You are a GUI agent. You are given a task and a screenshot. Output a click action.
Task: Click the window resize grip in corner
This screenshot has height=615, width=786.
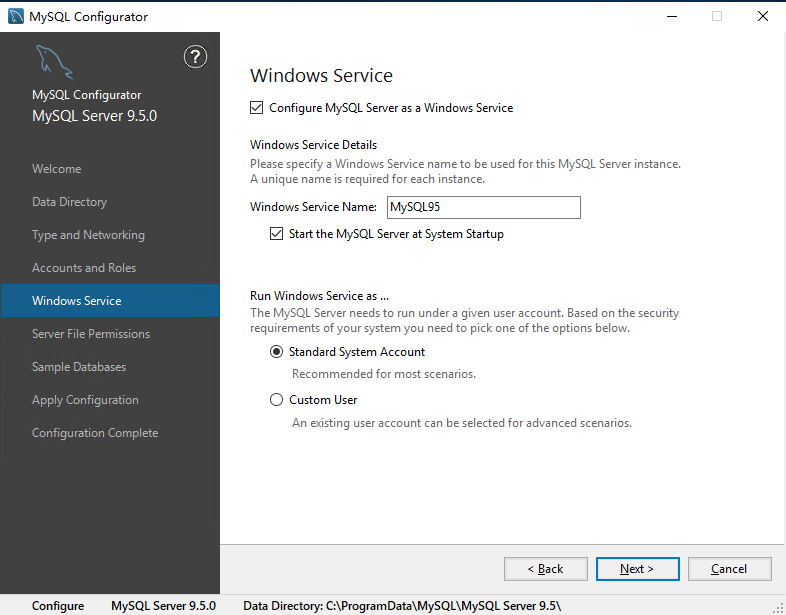pyautogui.click(x=778, y=607)
